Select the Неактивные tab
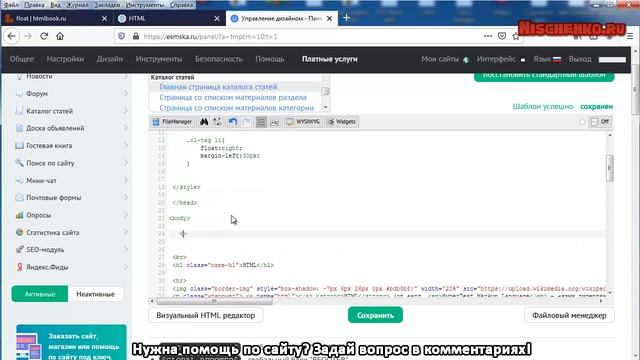Viewport: 640px width, 360px height. (x=96, y=294)
